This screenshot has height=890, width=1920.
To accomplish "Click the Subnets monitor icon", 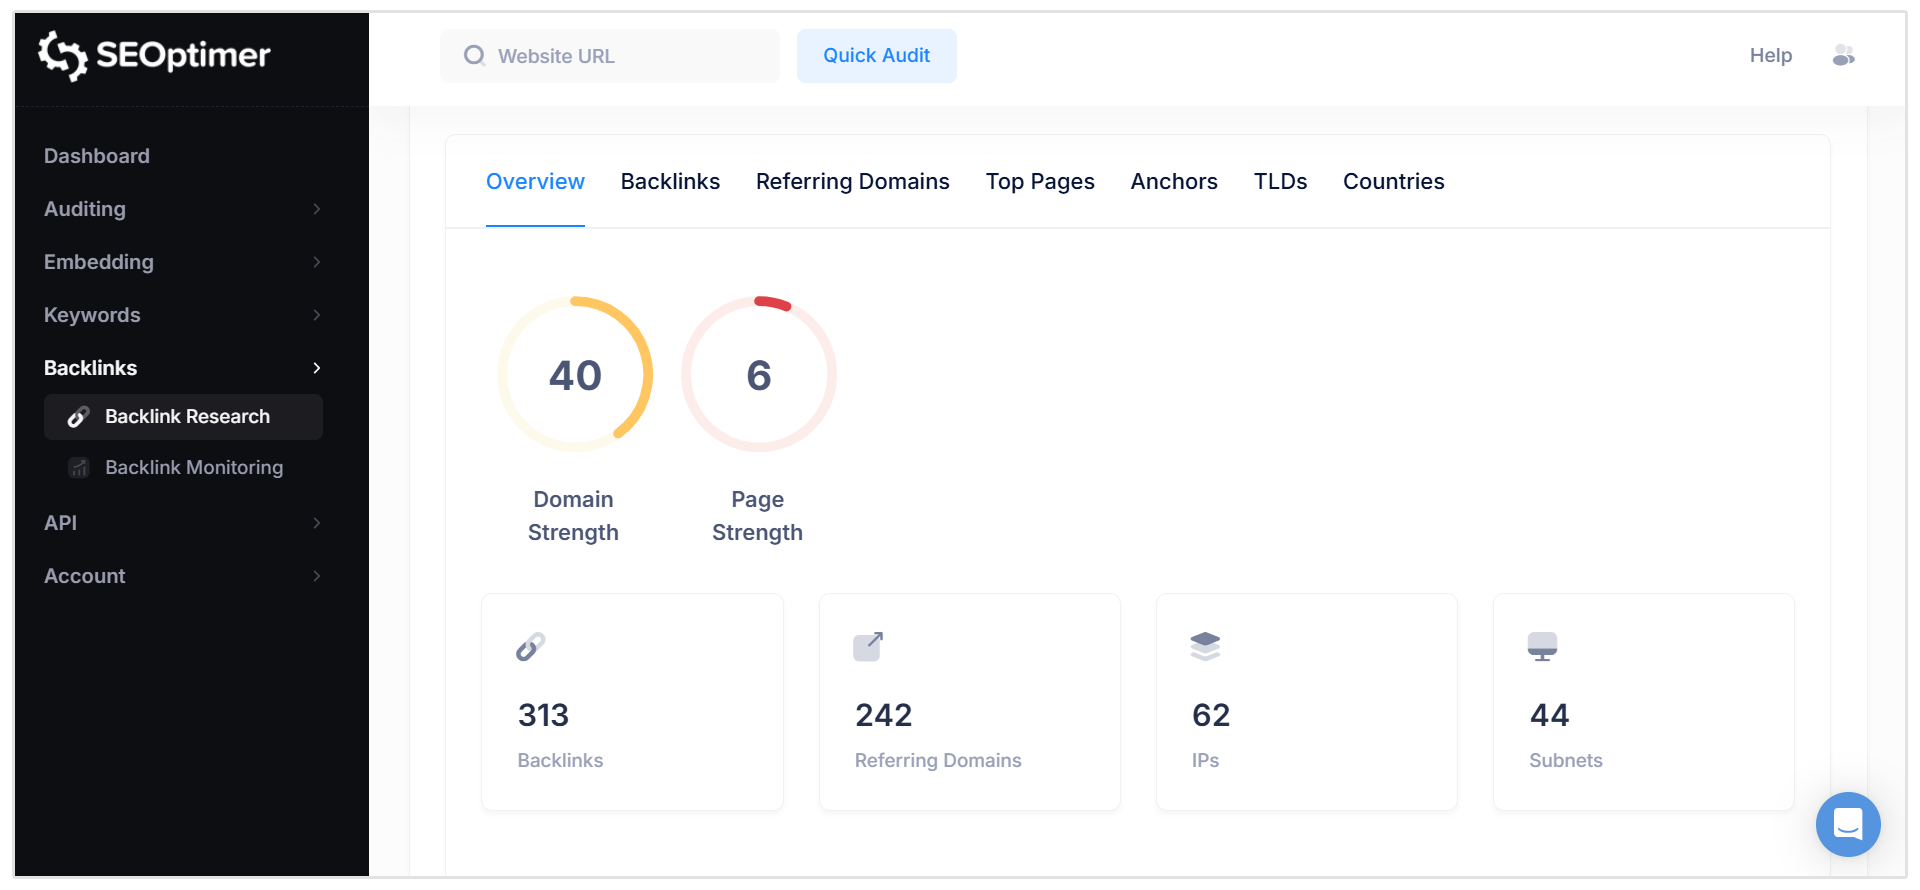I will pos(1542,647).
